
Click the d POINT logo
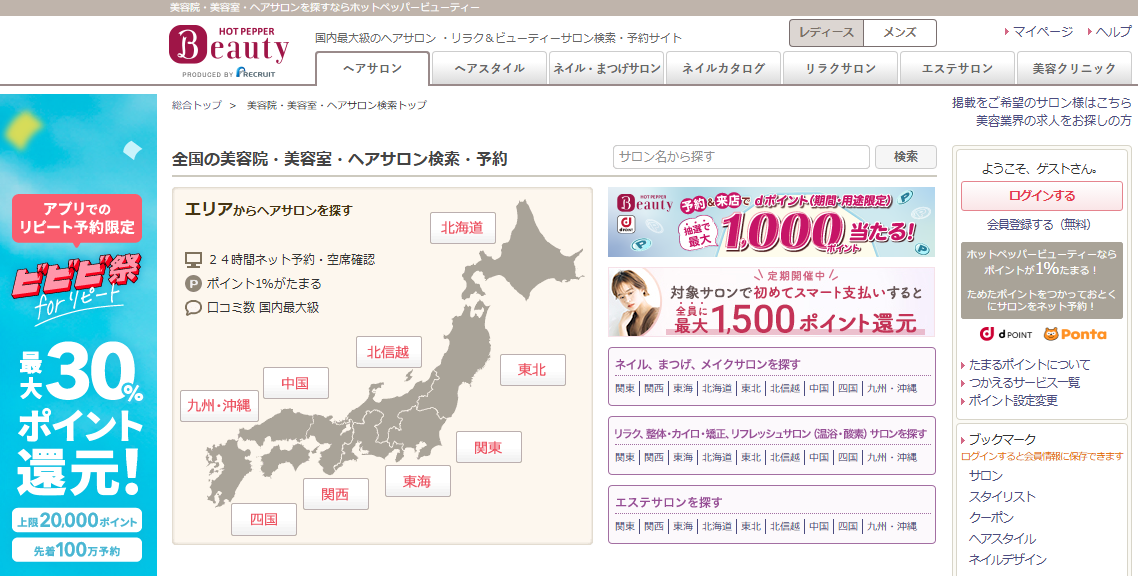click(x=1005, y=334)
